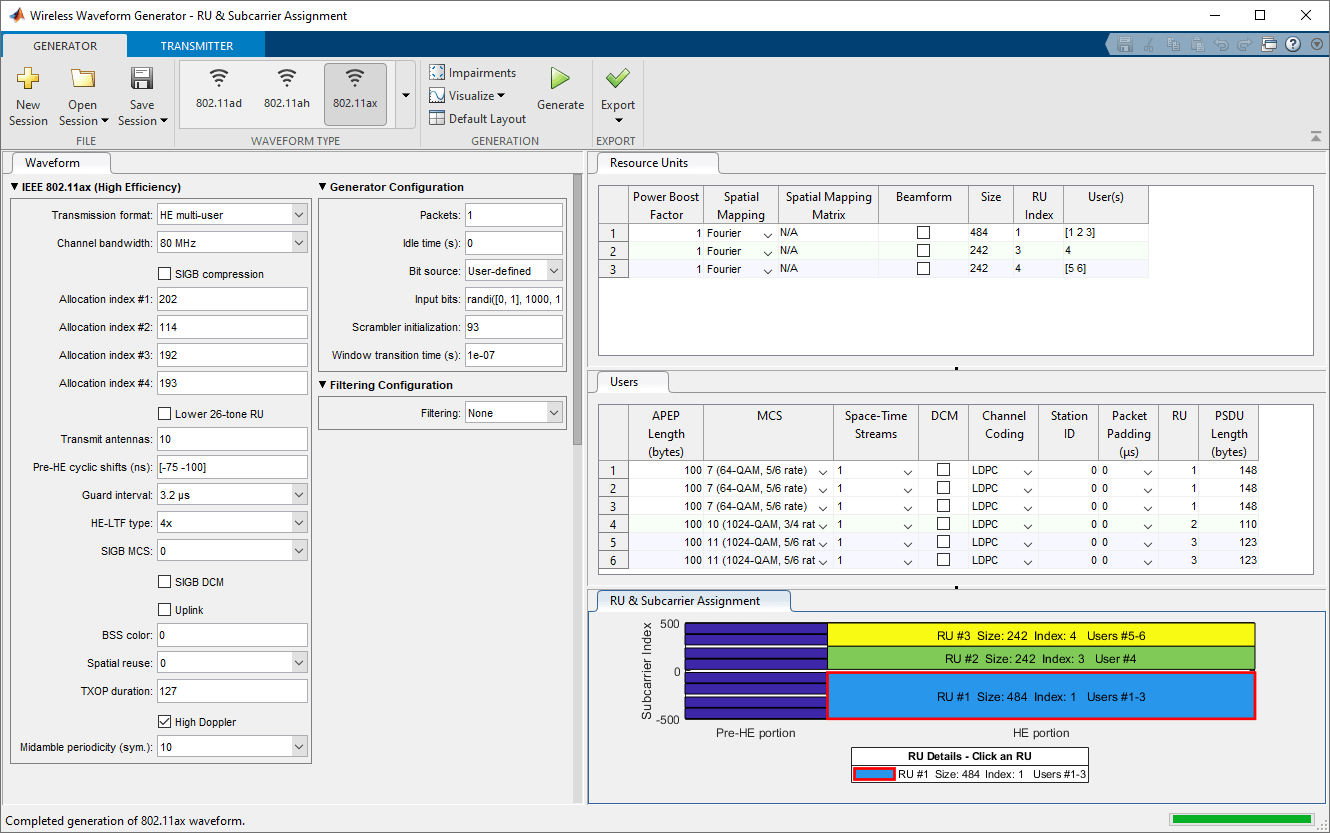Collapse the Filtering Configuration section
Image resolution: width=1330 pixels, height=833 pixels.
pos(323,385)
